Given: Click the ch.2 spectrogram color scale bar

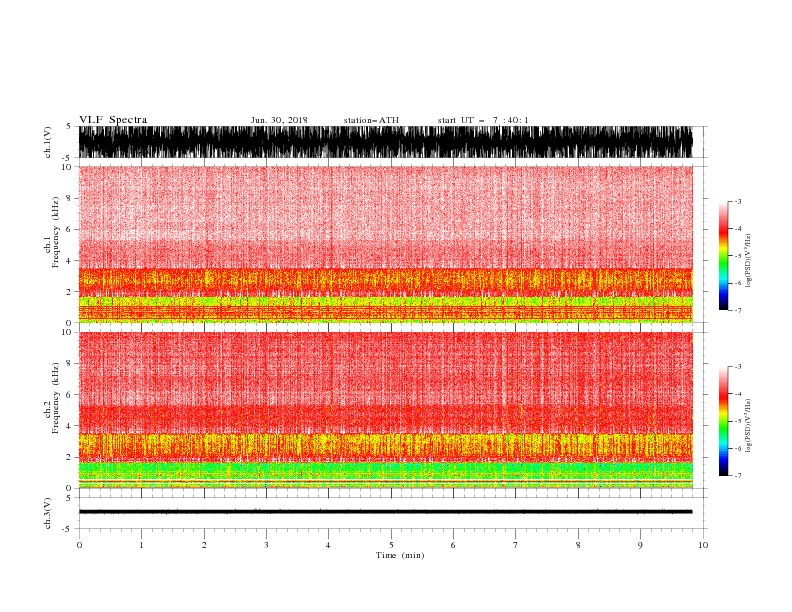Looking at the screenshot, I should pos(723,421).
